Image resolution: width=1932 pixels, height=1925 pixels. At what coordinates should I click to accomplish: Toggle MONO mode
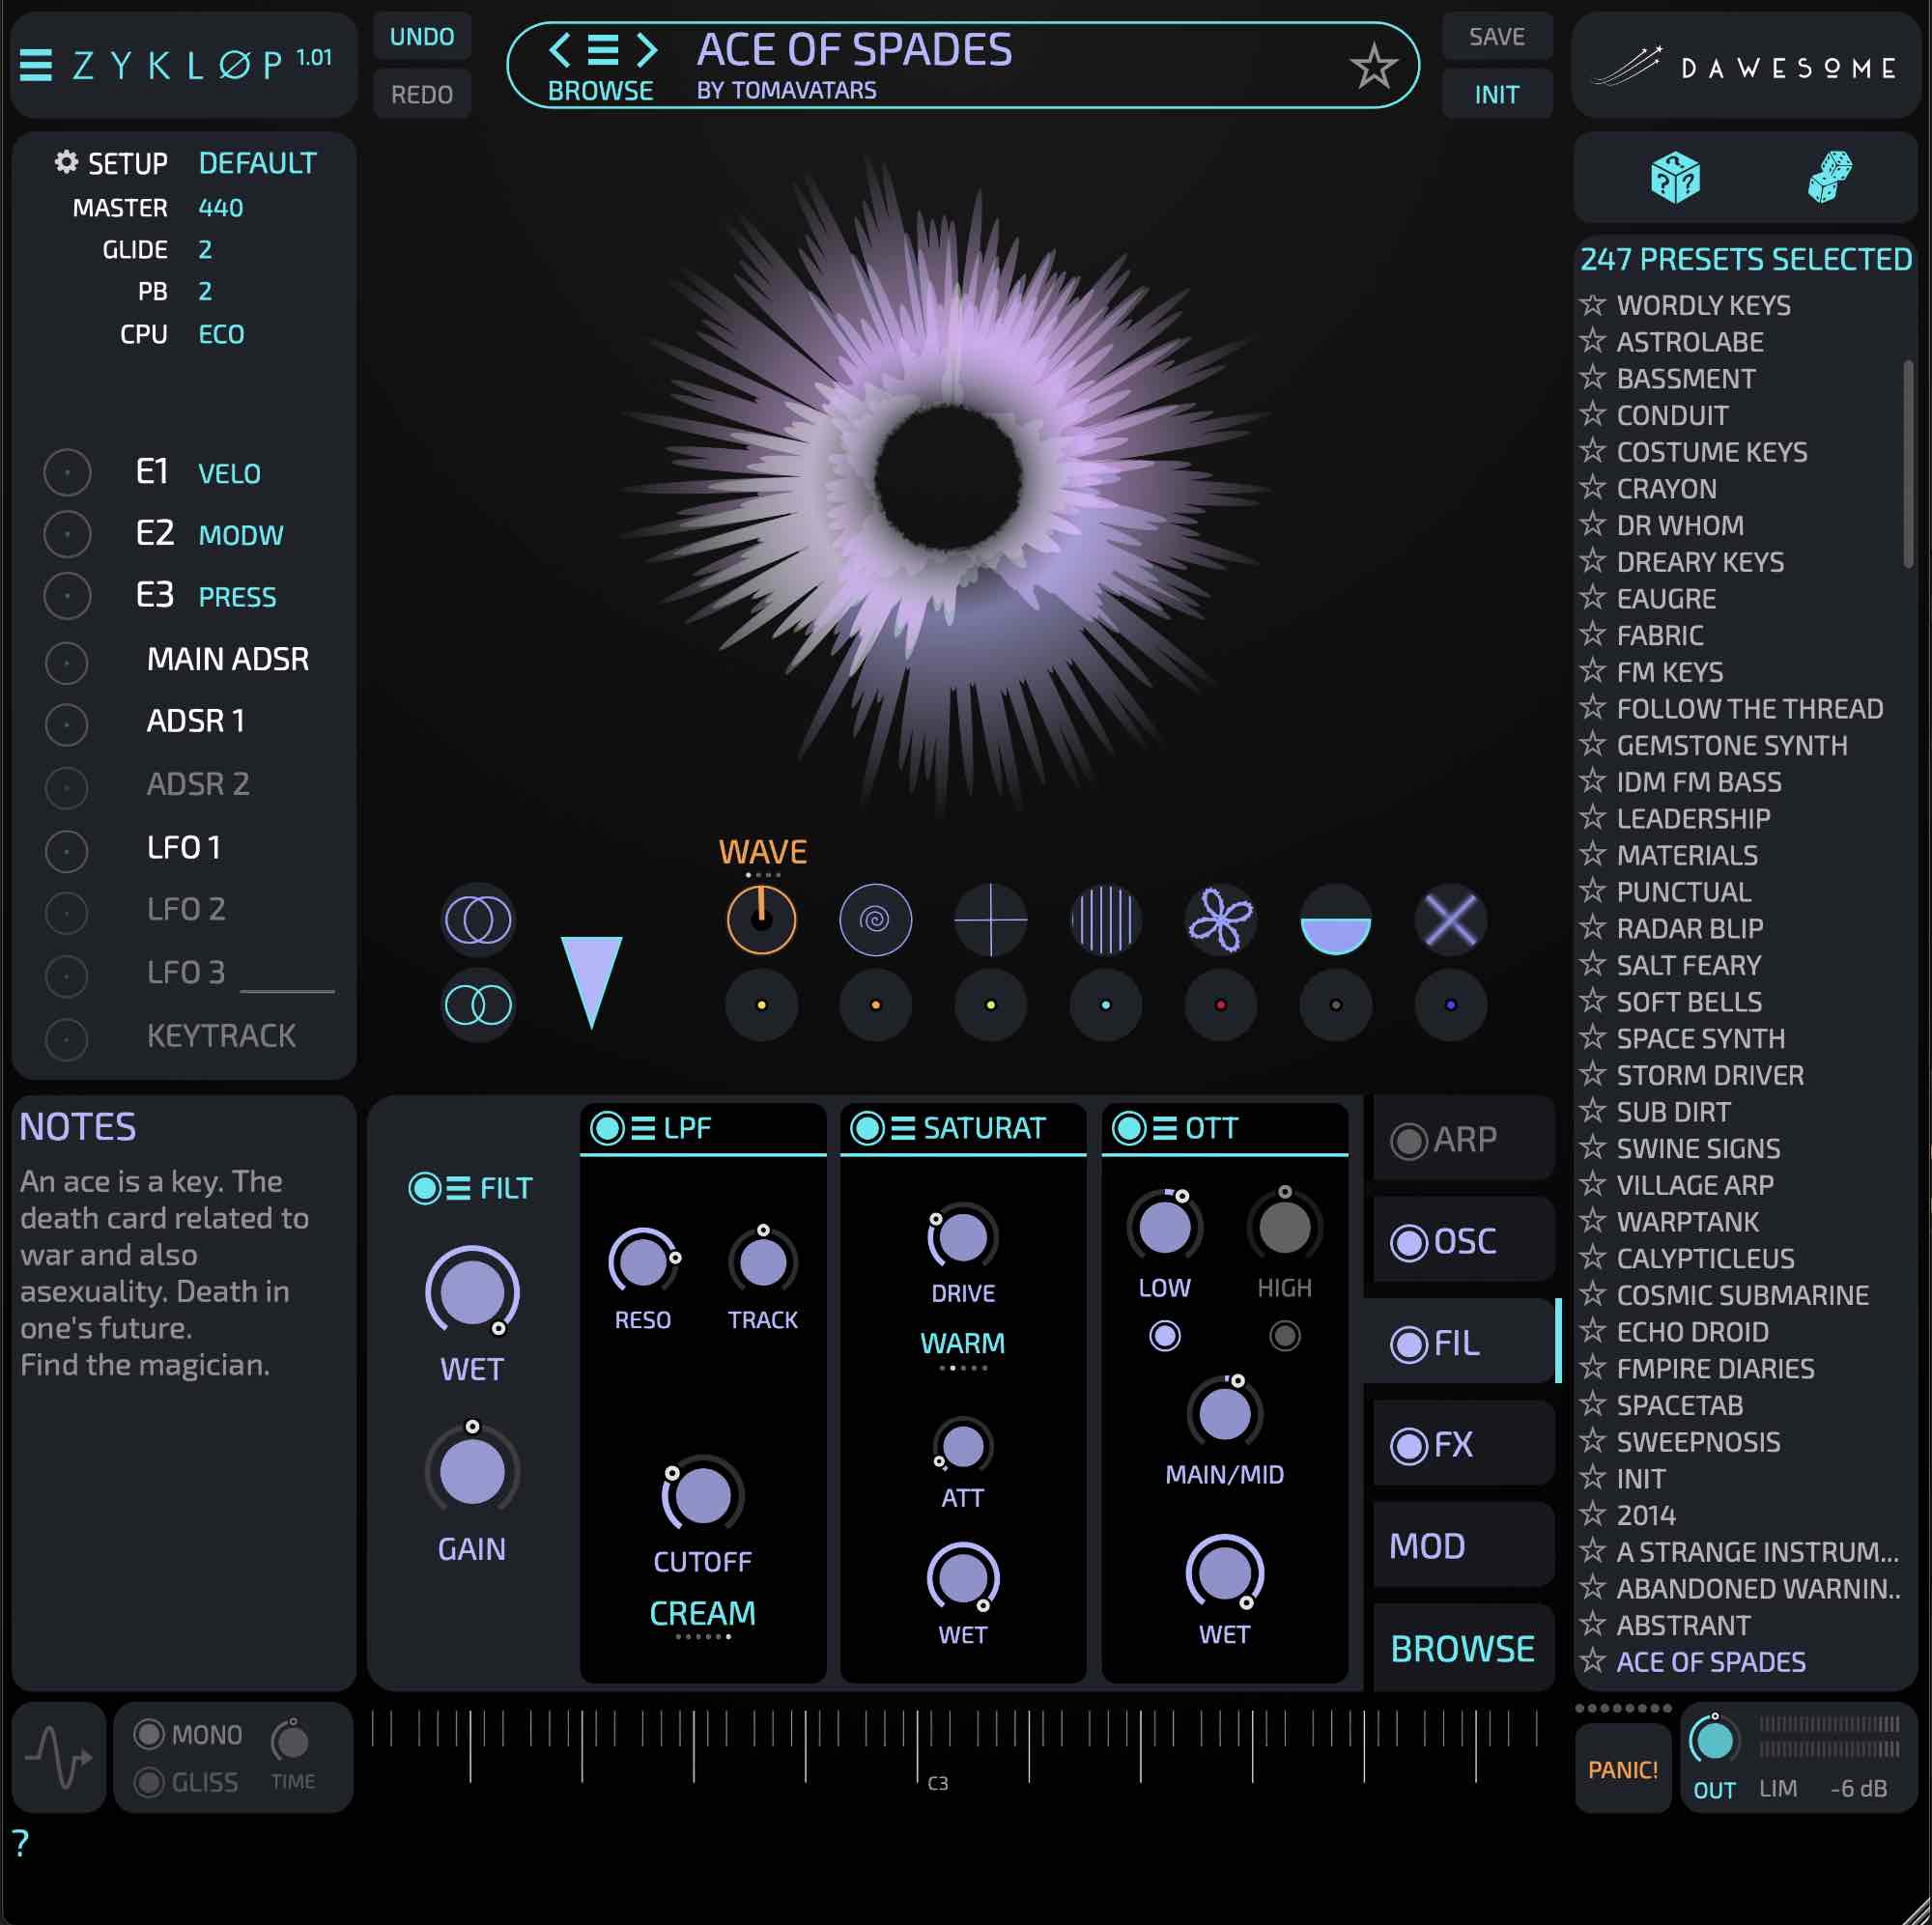tap(149, 1734)
